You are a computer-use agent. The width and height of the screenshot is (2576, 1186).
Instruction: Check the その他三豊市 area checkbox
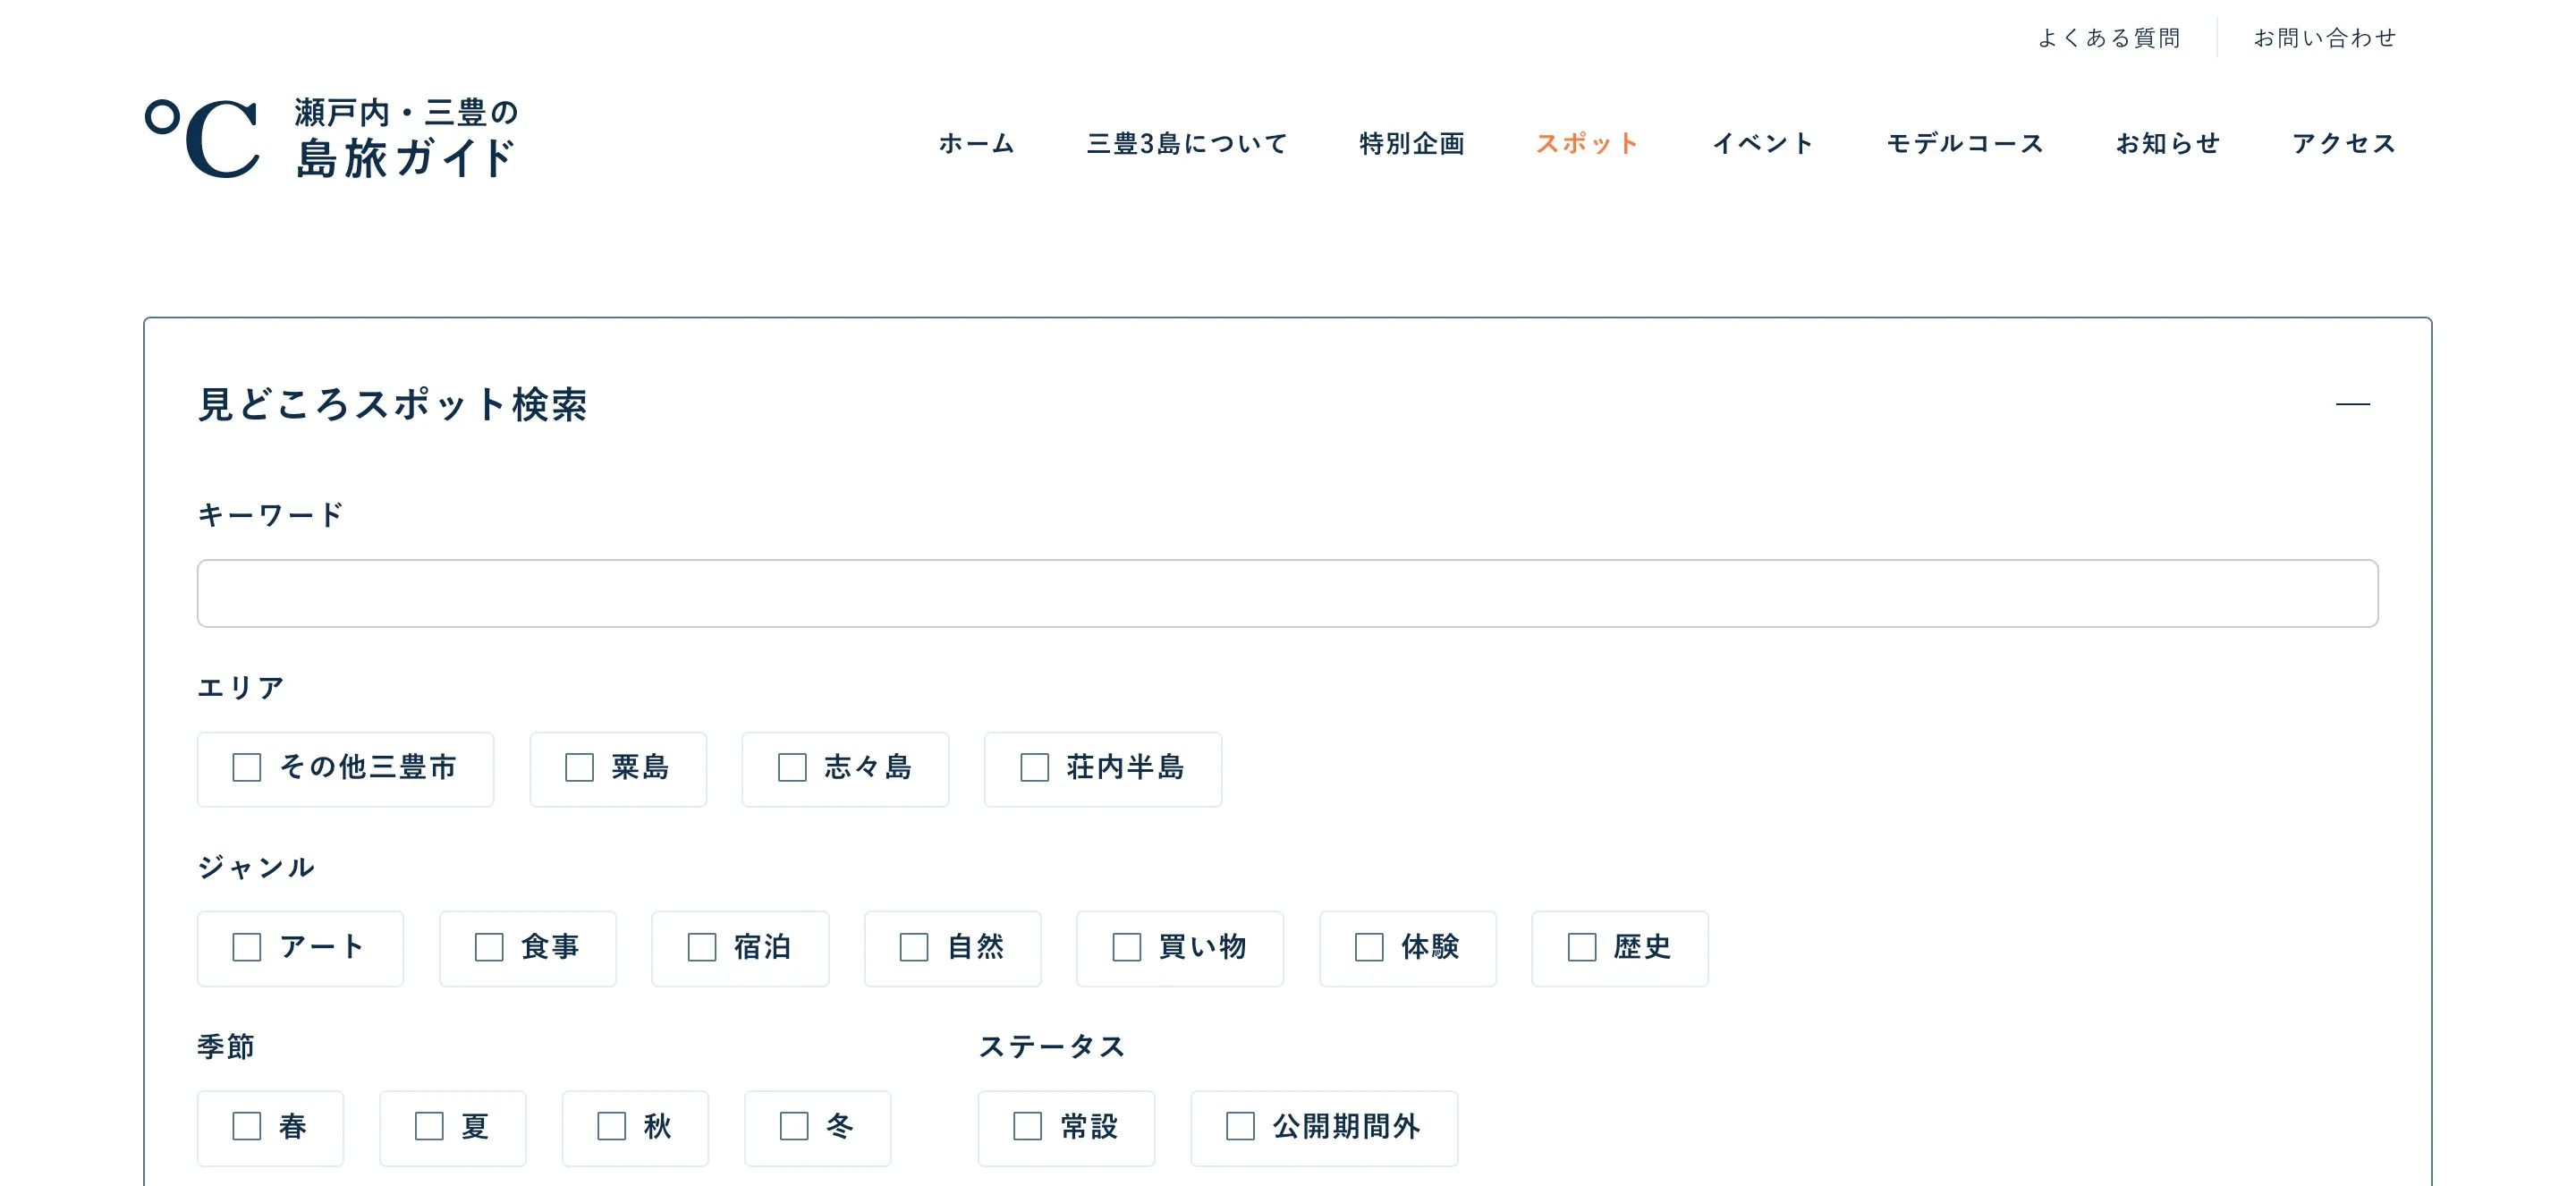coord(247,768)
